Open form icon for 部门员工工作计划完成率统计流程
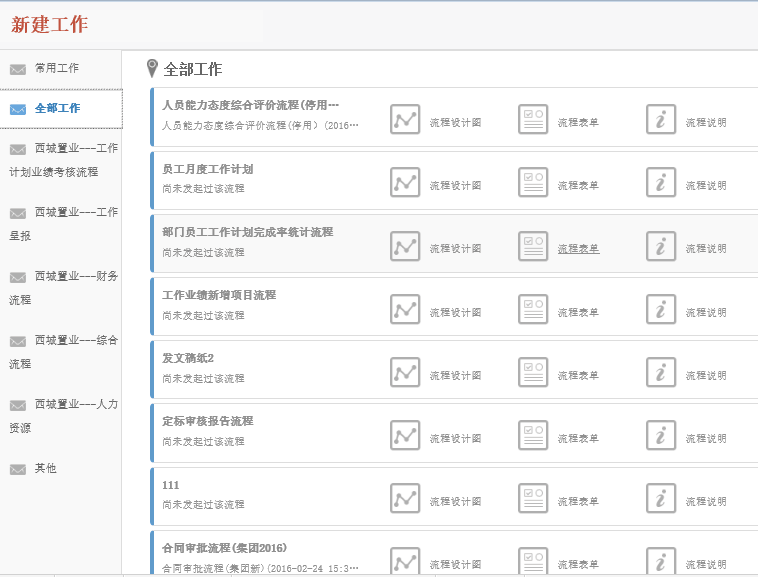 533,246
